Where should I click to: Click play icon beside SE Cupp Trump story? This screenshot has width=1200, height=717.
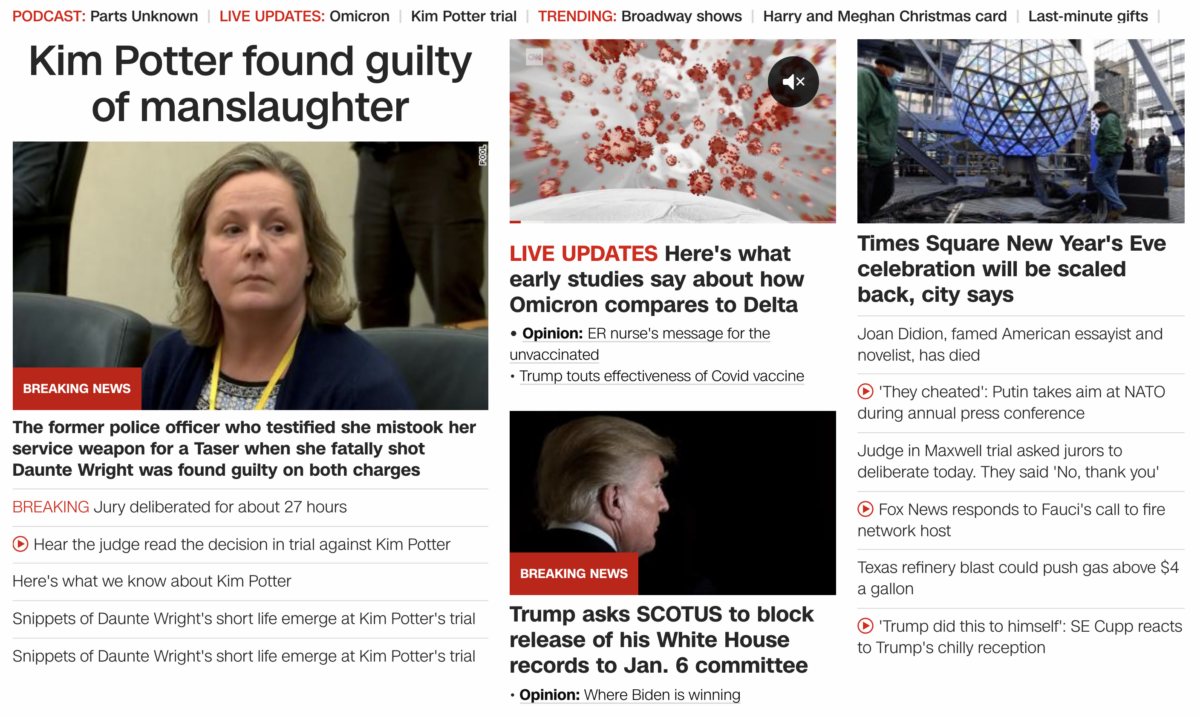point(865,626)
